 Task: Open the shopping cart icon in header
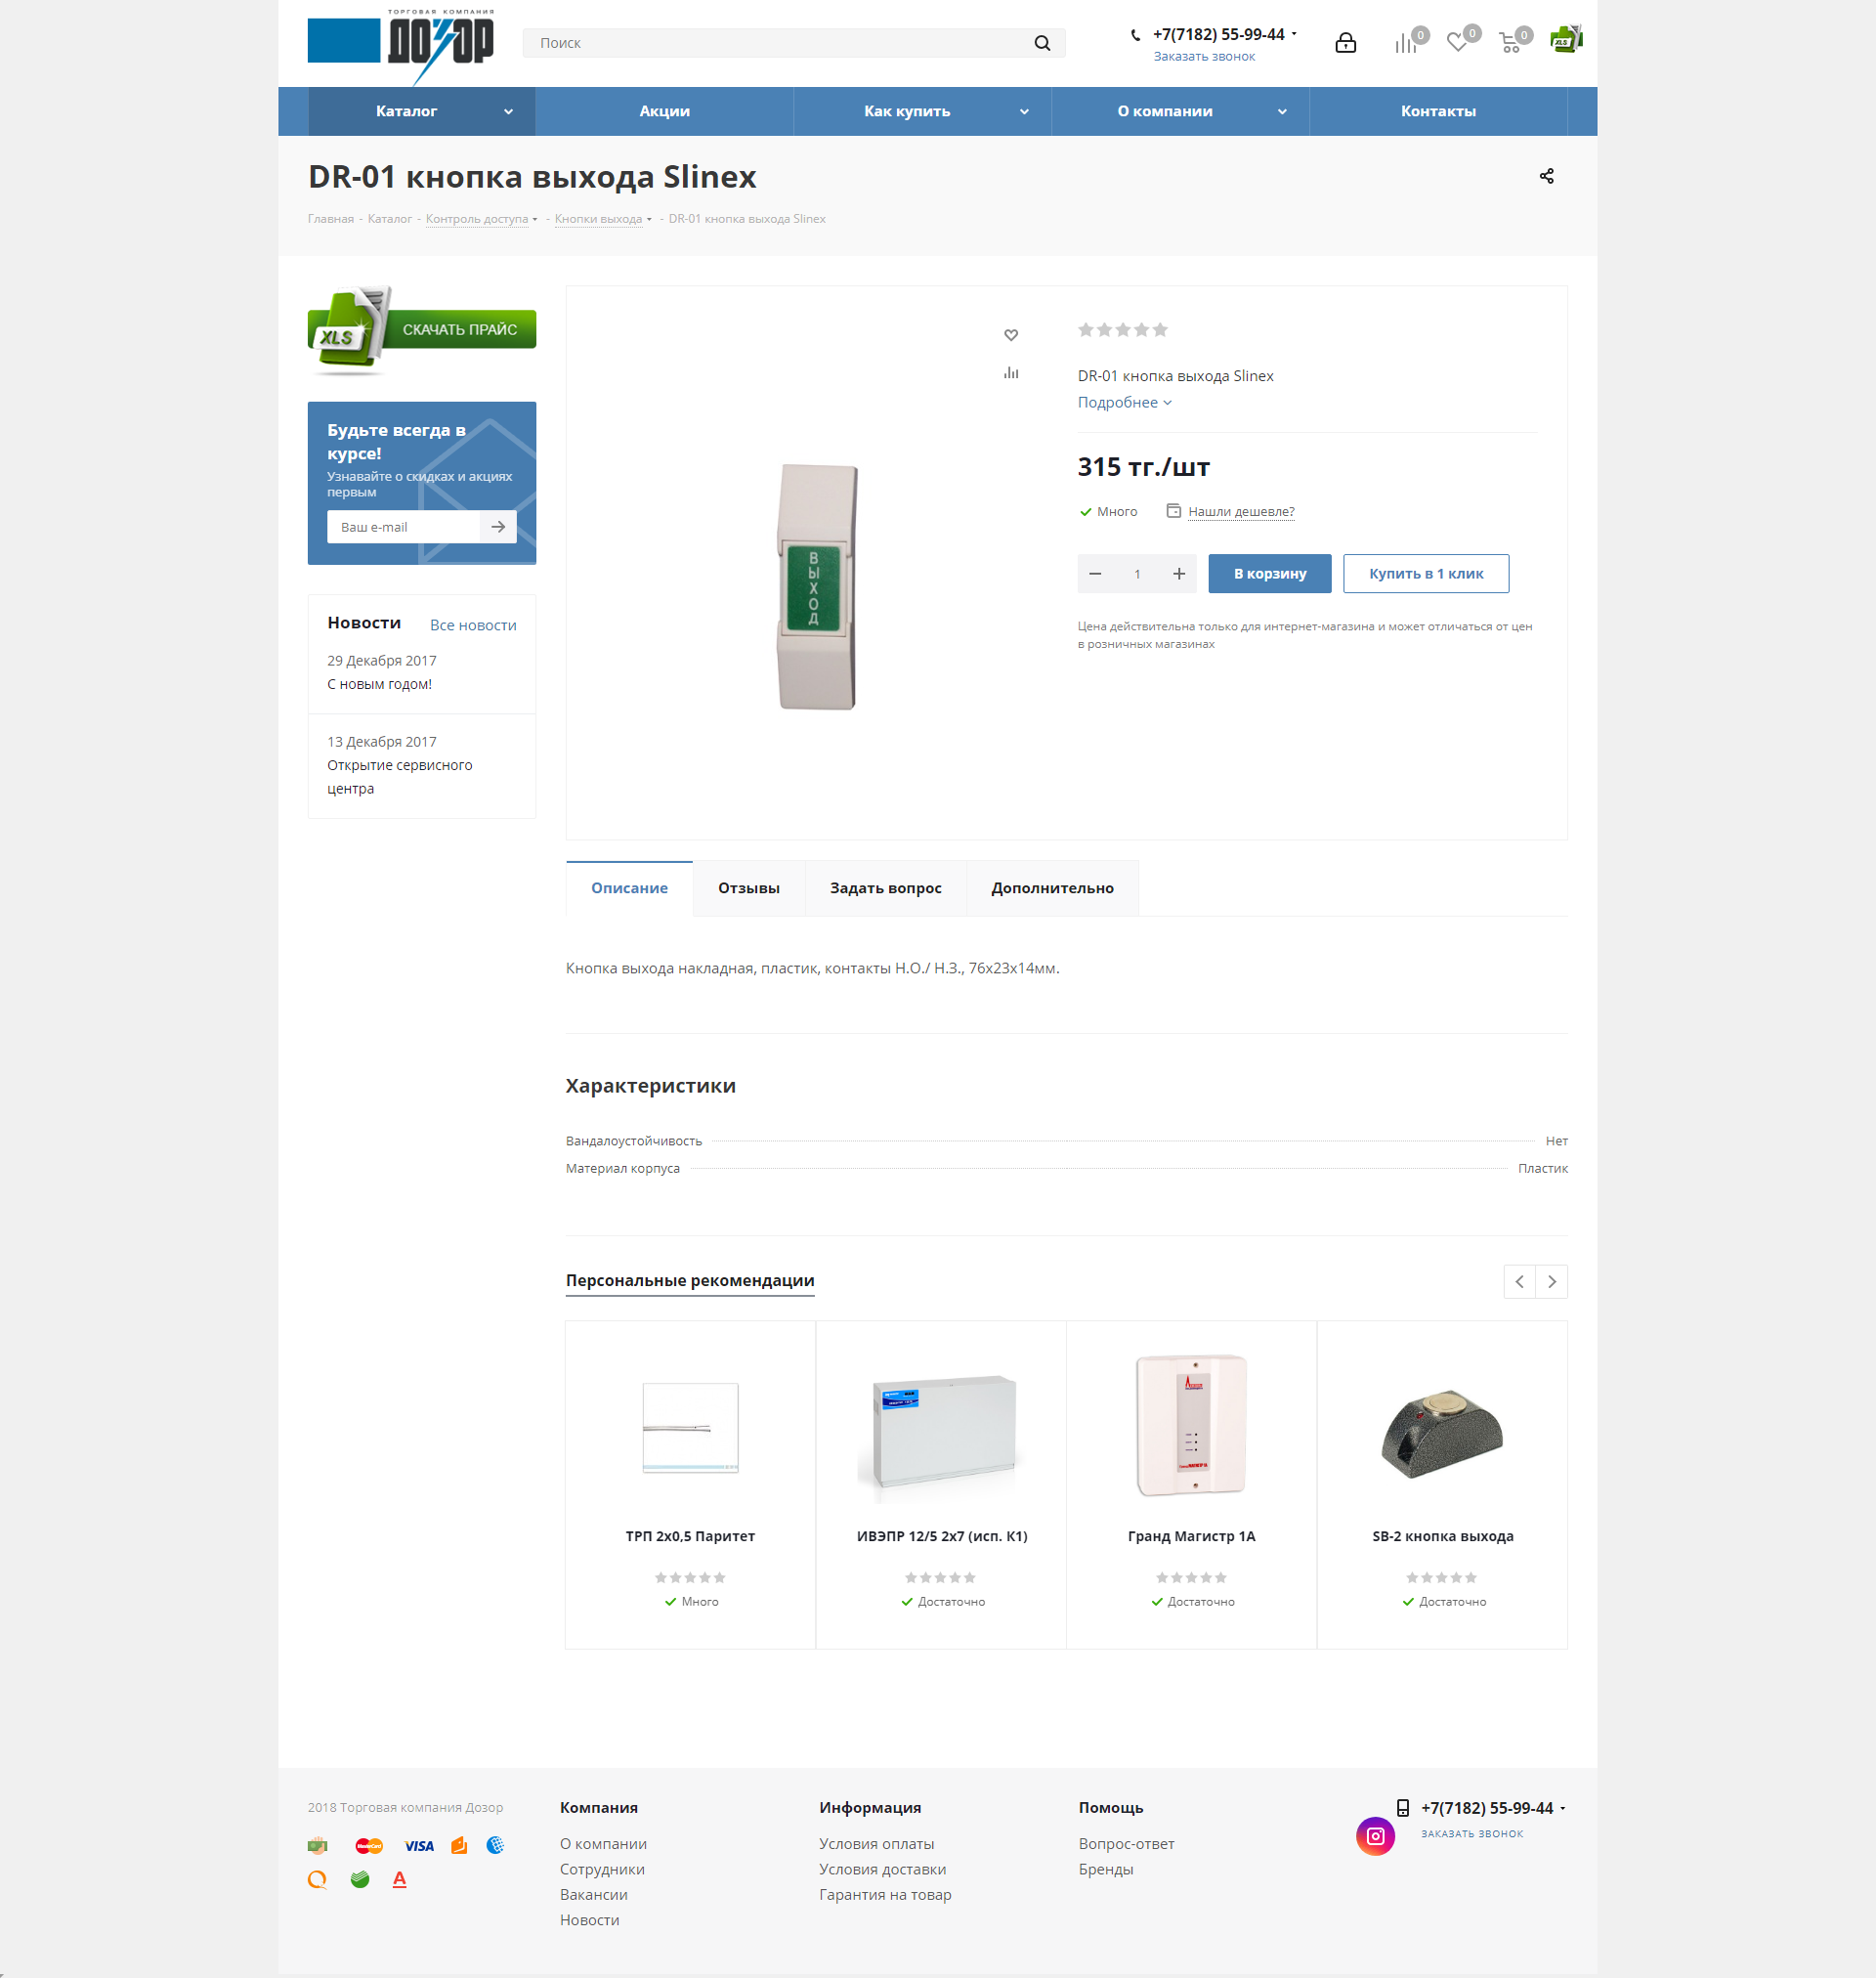point(1510,43)
